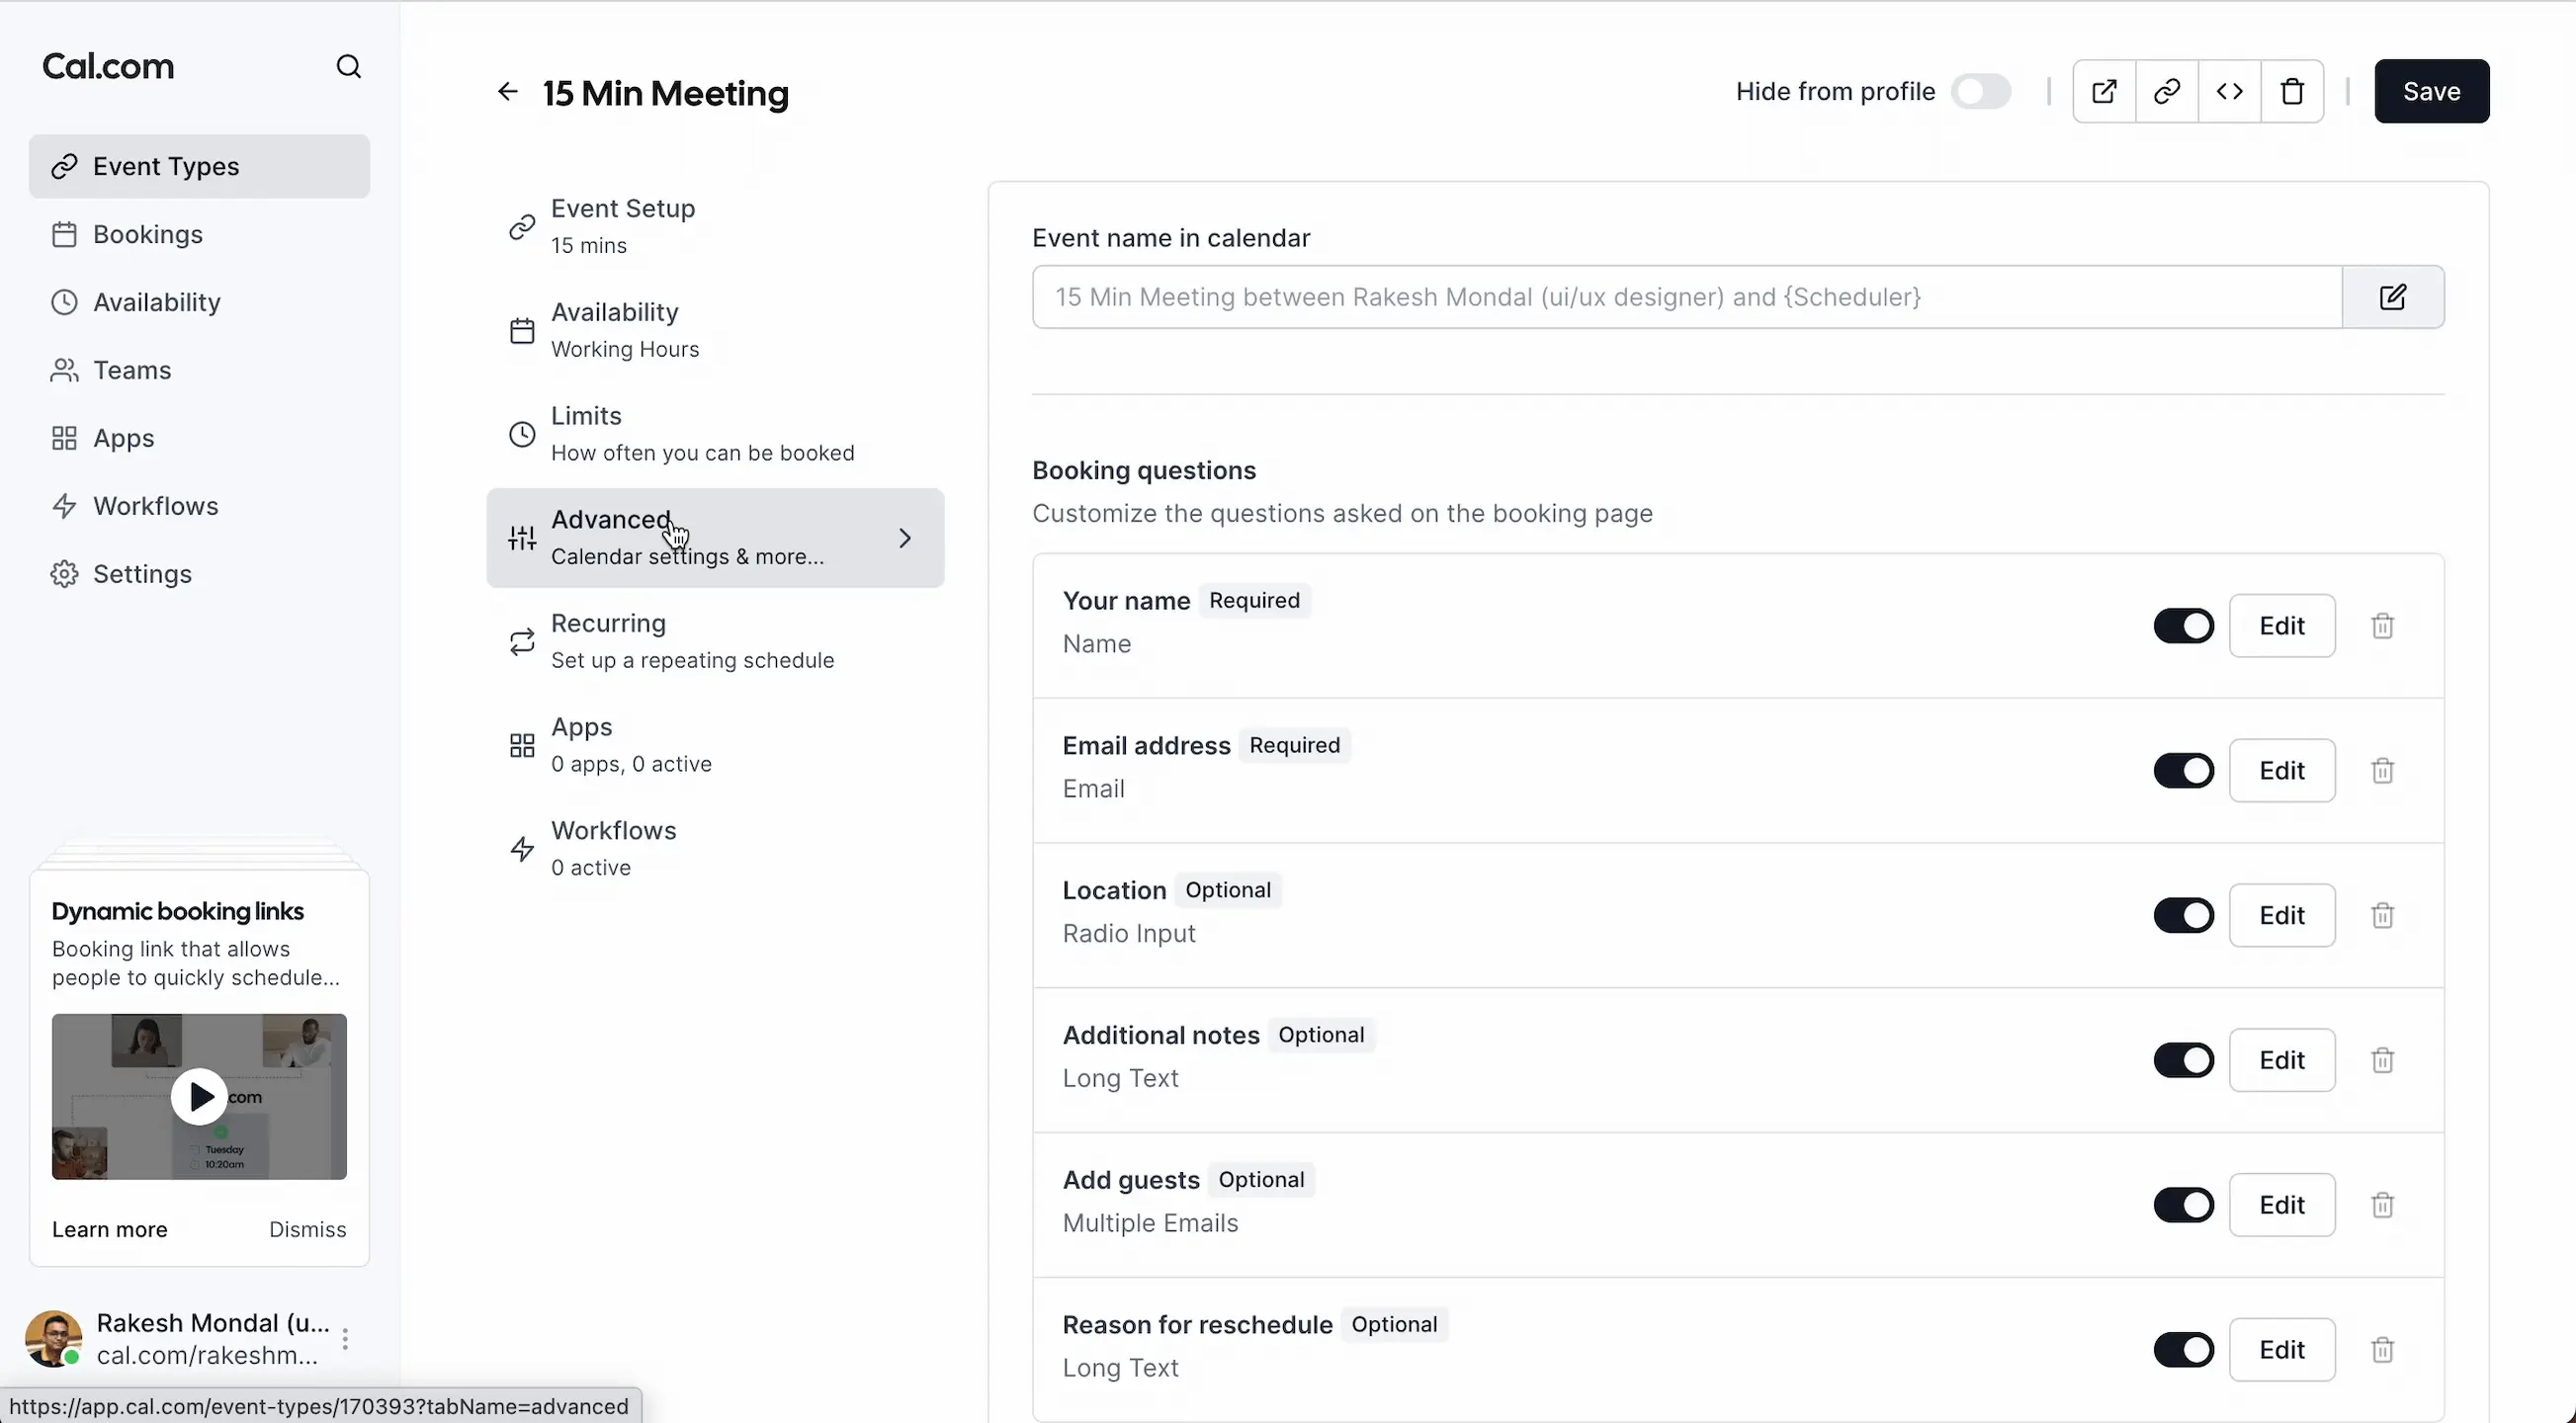This screenshot has width=2576, height=1423.
Task: Delete the Location booking question
Action: 2382,915
